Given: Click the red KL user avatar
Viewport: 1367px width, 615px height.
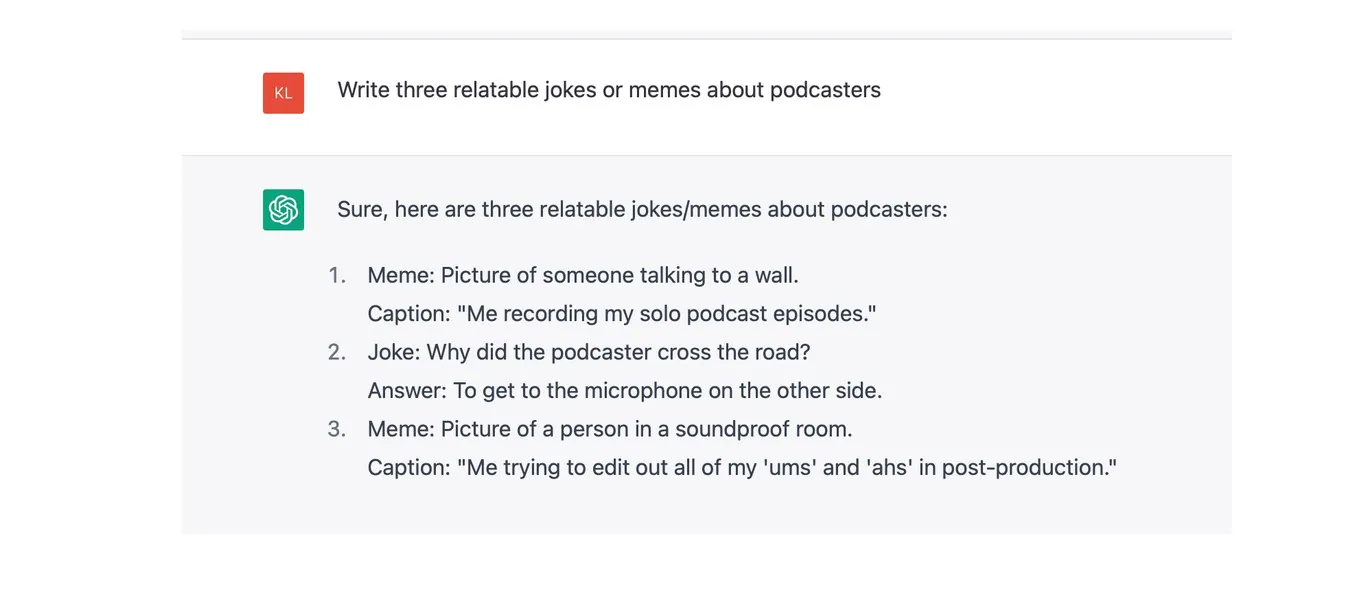Looking at the screenshot, I should tap(283, 93).
